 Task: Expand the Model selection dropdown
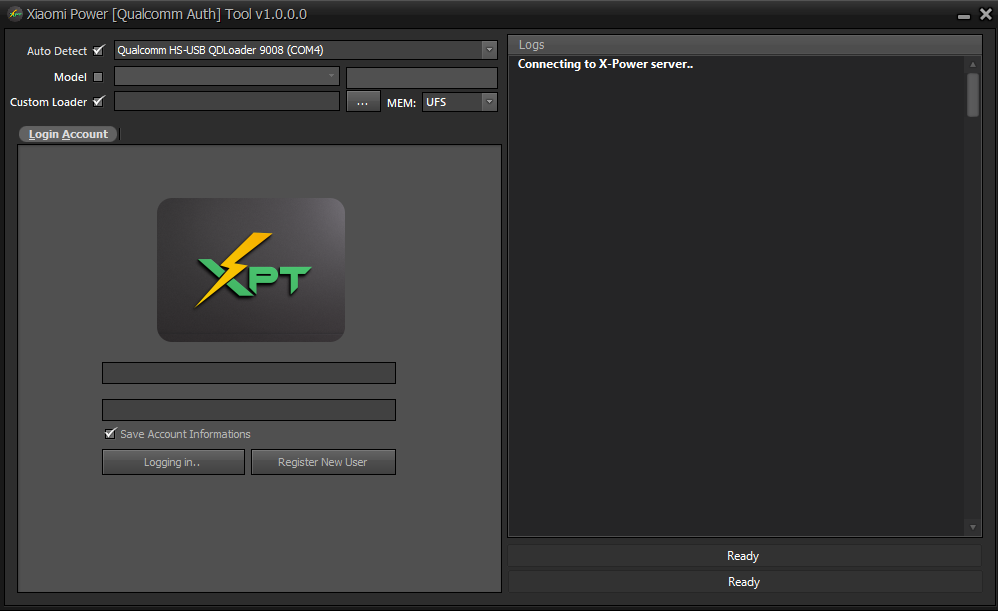pyautogui.click(x=332, y=77)
